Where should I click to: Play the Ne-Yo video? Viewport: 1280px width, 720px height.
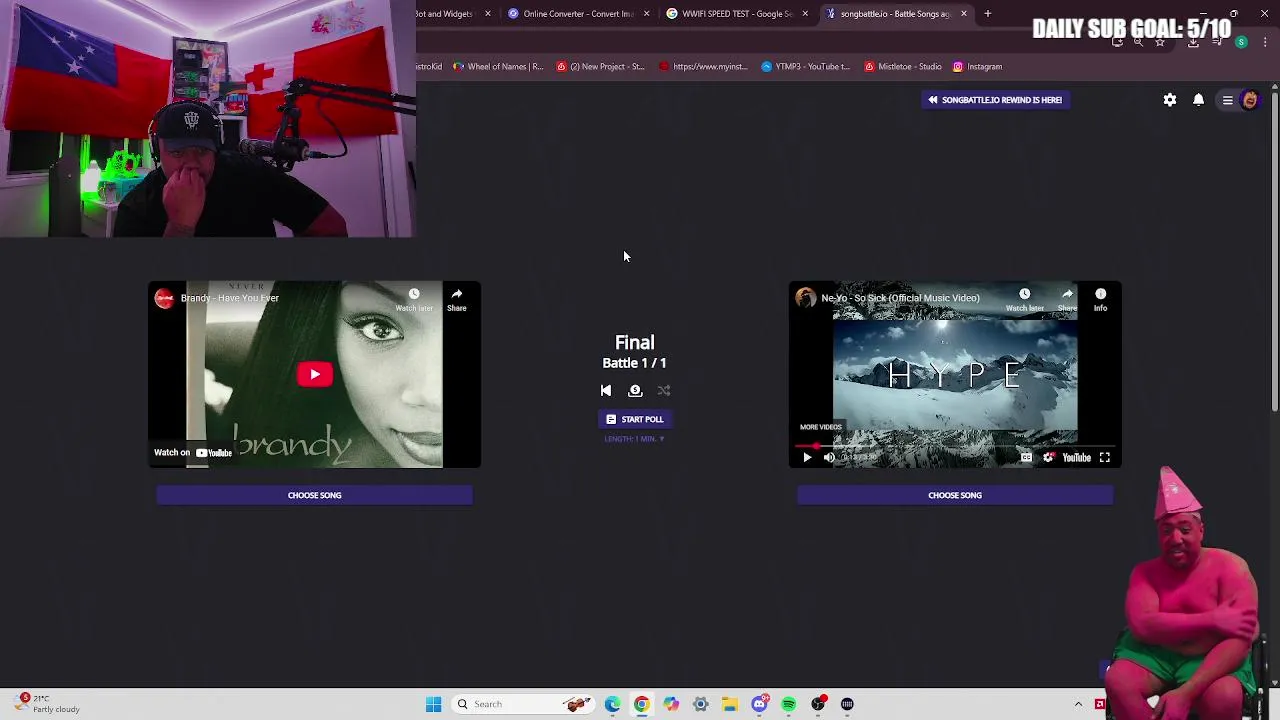807,458
